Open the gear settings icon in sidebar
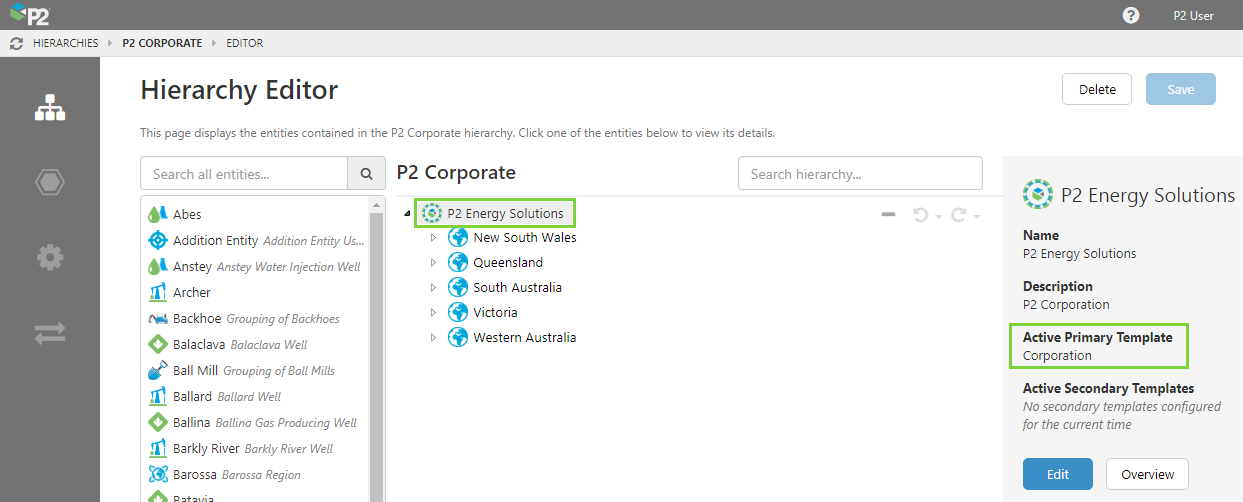The height and width of the screenshot is (502, 1243). 50,257
